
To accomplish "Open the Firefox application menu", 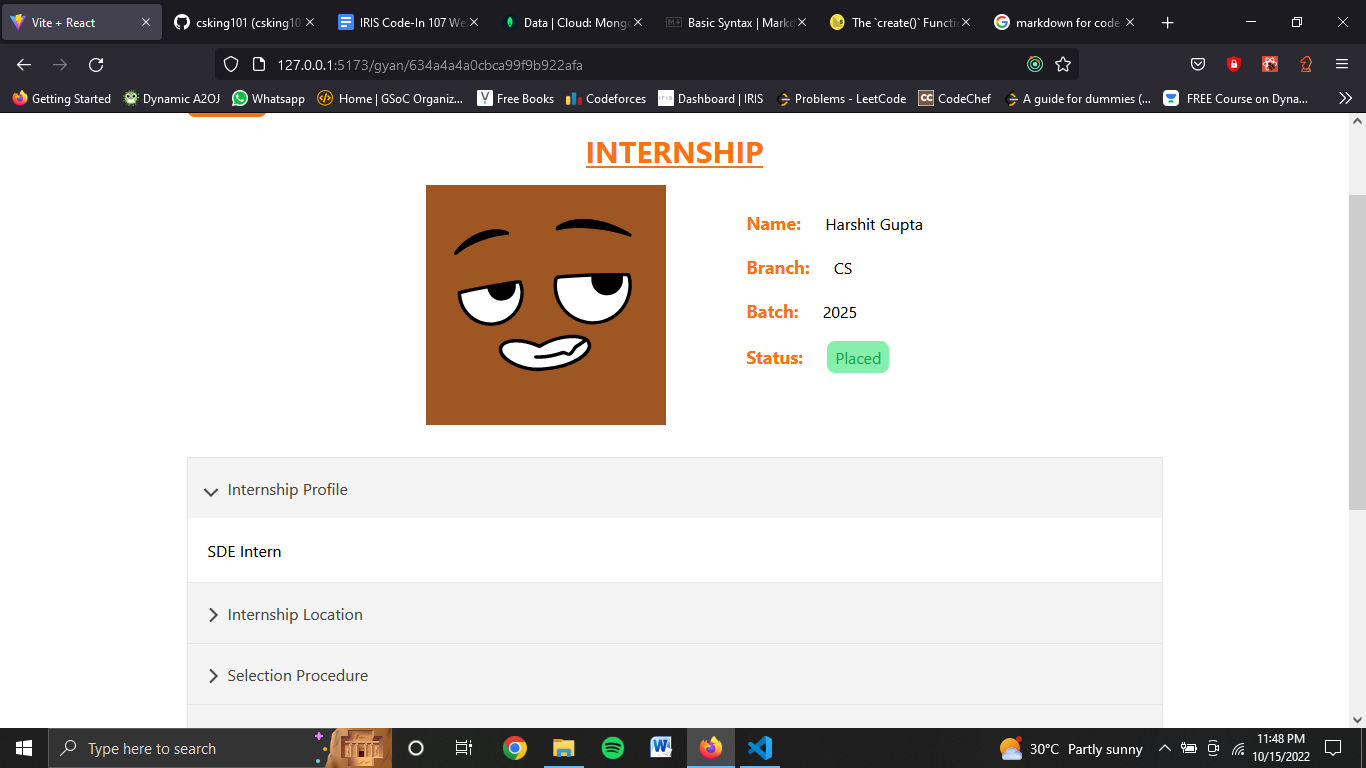I will (1342, 64).
